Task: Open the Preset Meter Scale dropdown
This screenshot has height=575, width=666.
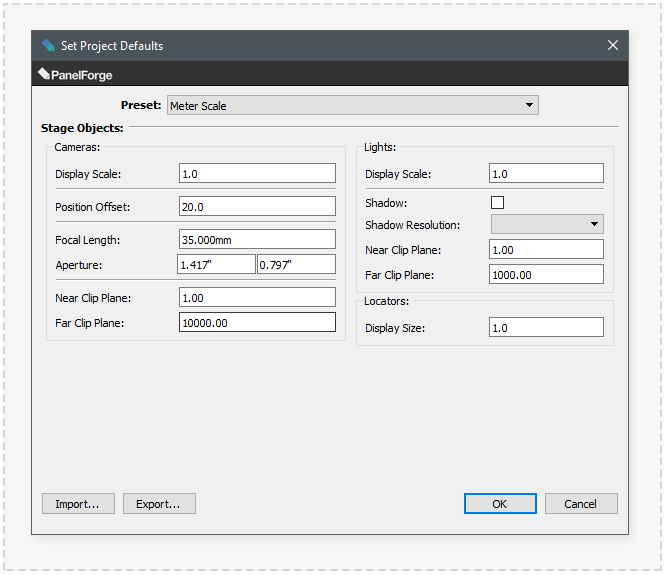Action: click(x=352, y=105)
